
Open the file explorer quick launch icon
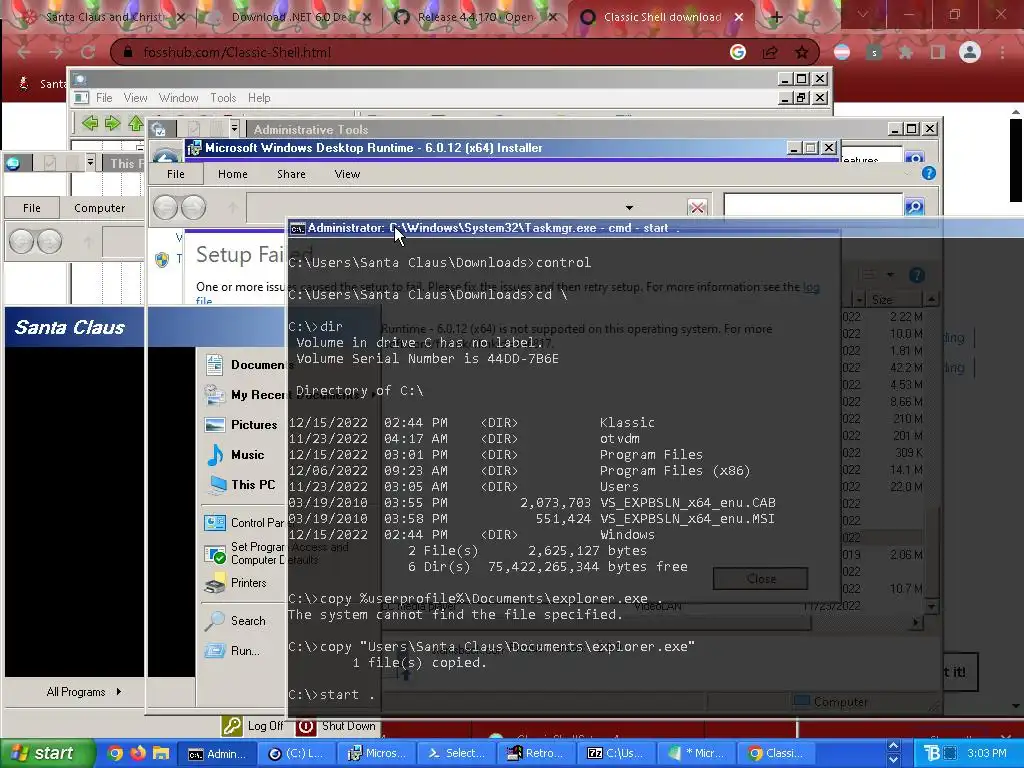(161, 753)
